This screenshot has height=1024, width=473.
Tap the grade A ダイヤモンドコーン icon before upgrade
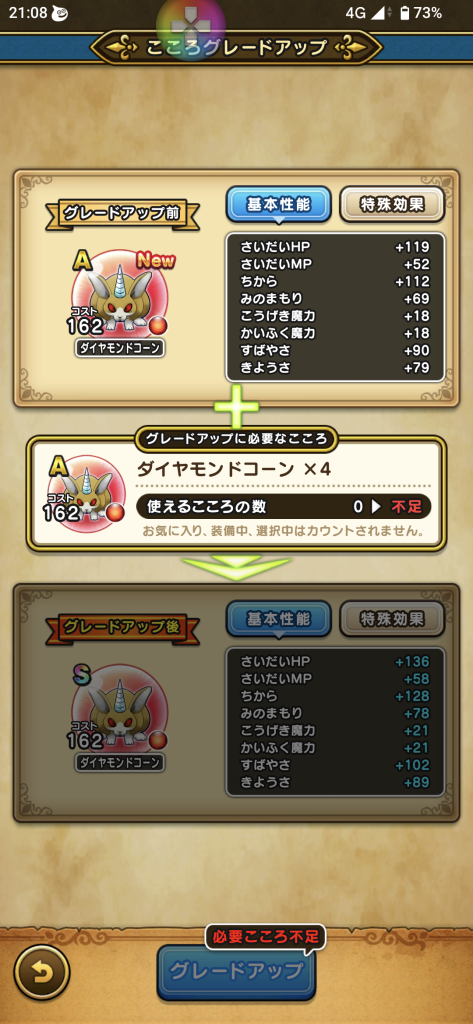120,295
